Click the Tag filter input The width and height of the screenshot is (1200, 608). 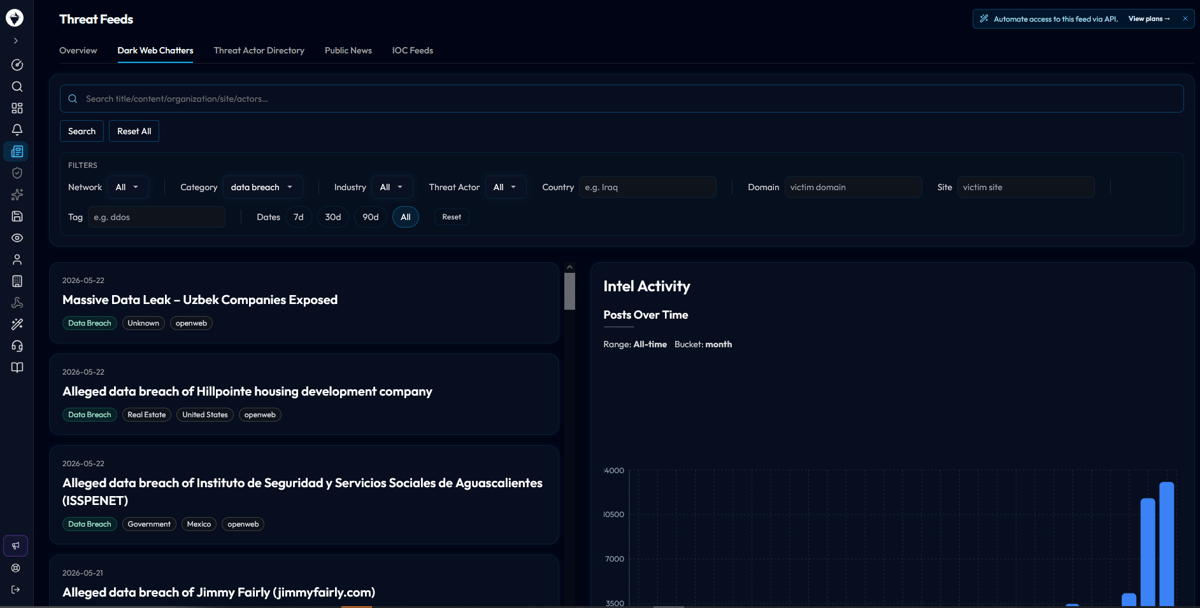tap(157, 217)
